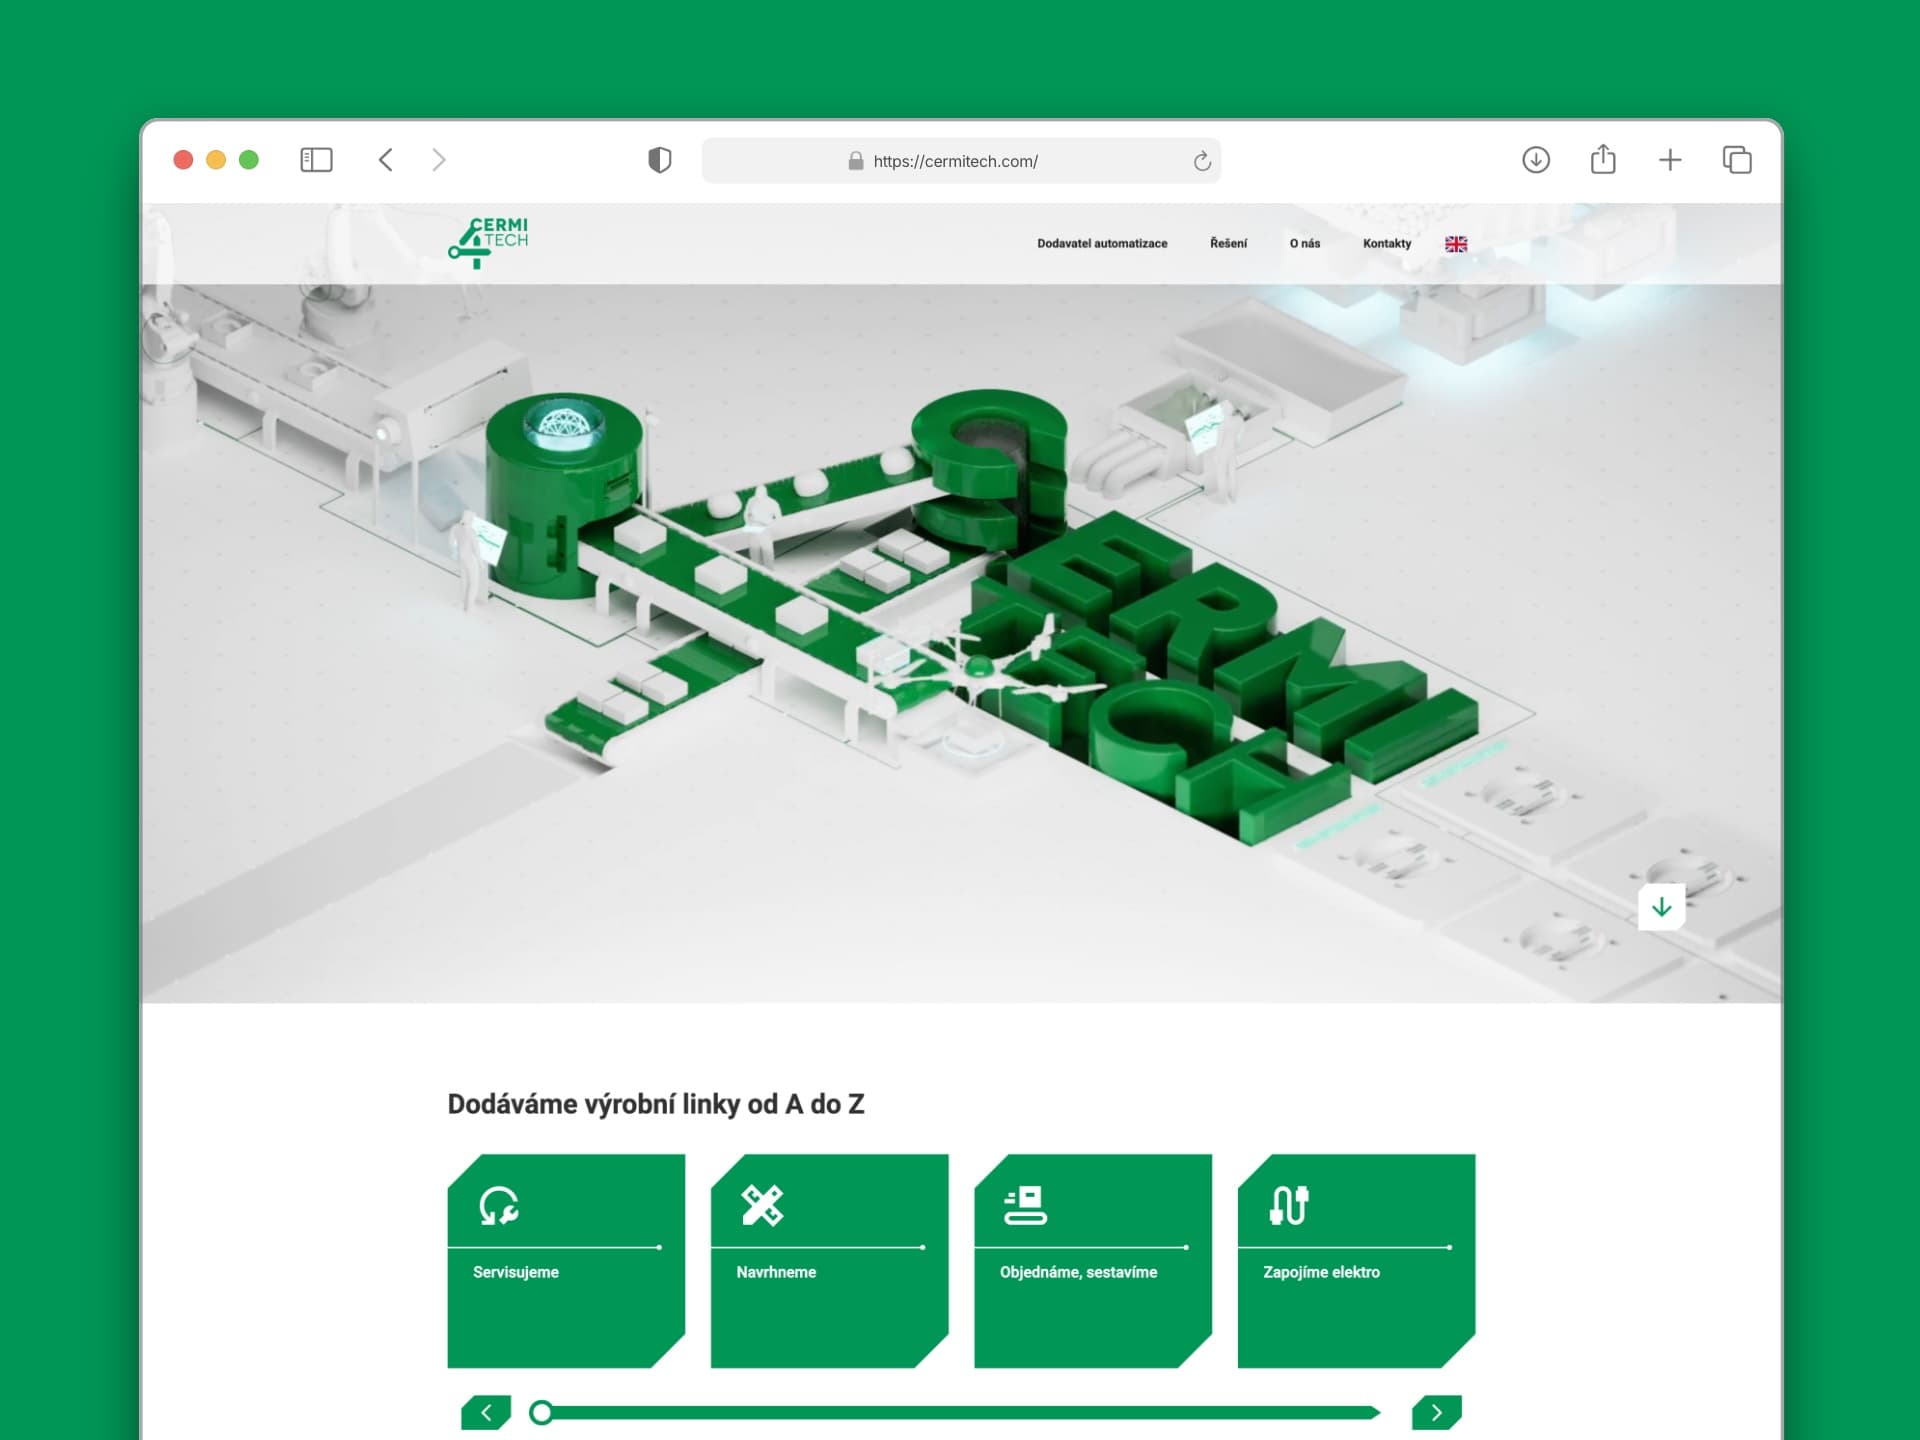Click the Share icon in browser toolbar

(1604, 160)
